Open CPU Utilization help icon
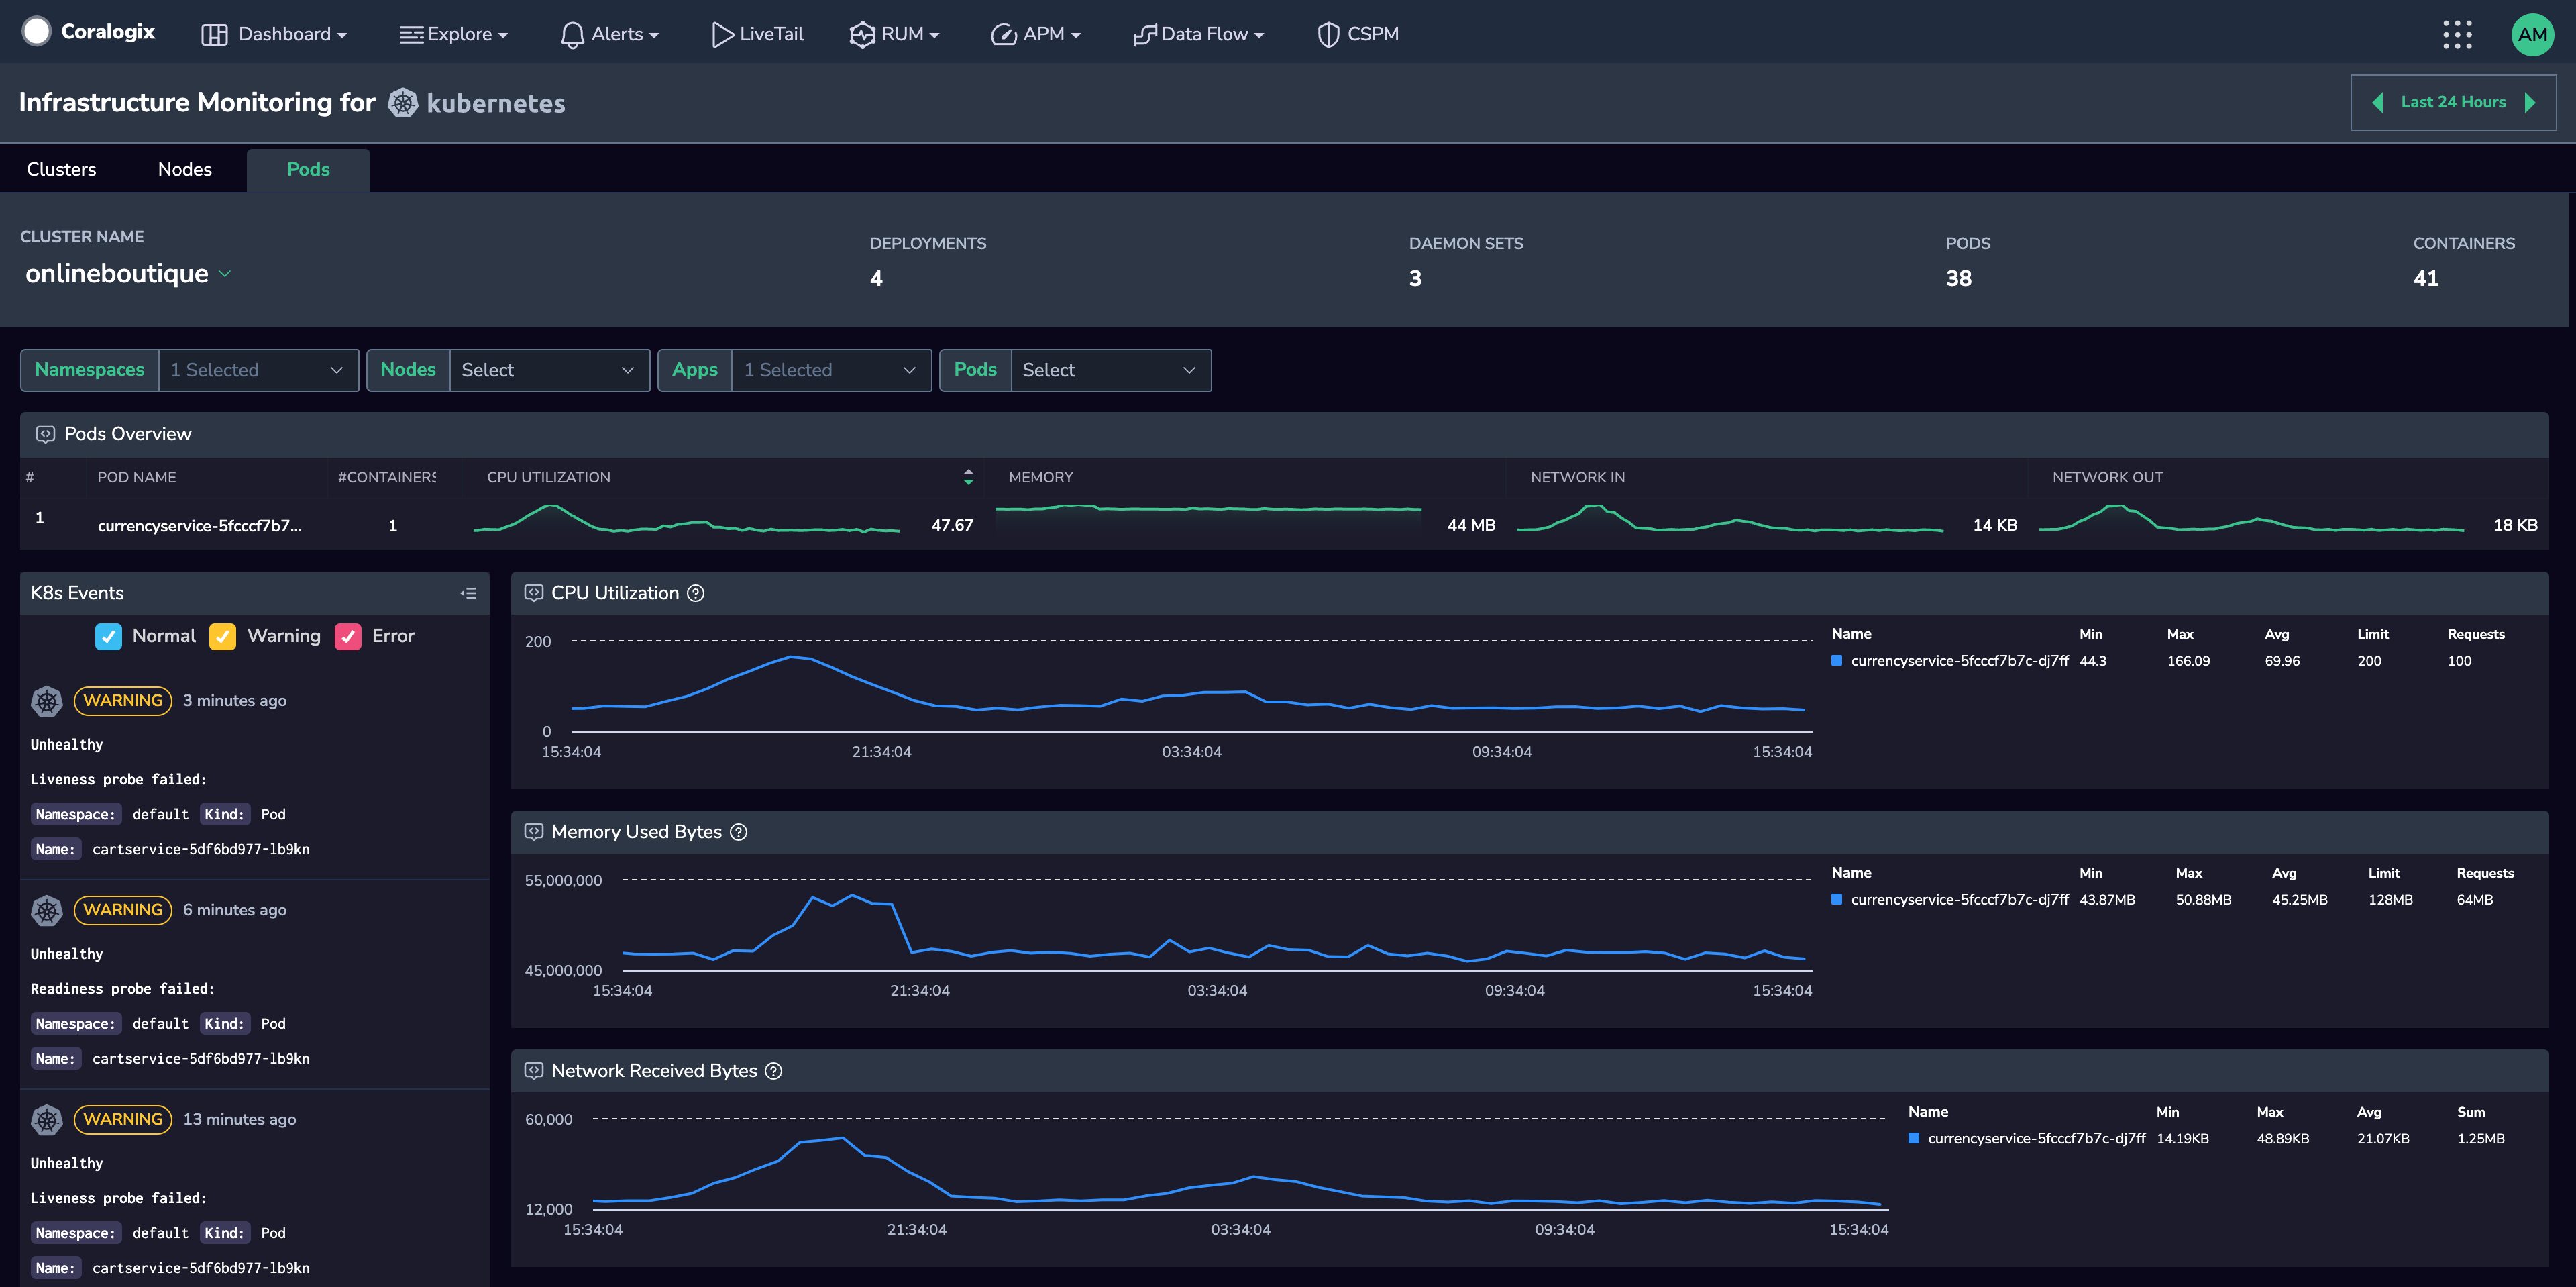Screen dimensions: 2576x1287 tap(696, 593)
